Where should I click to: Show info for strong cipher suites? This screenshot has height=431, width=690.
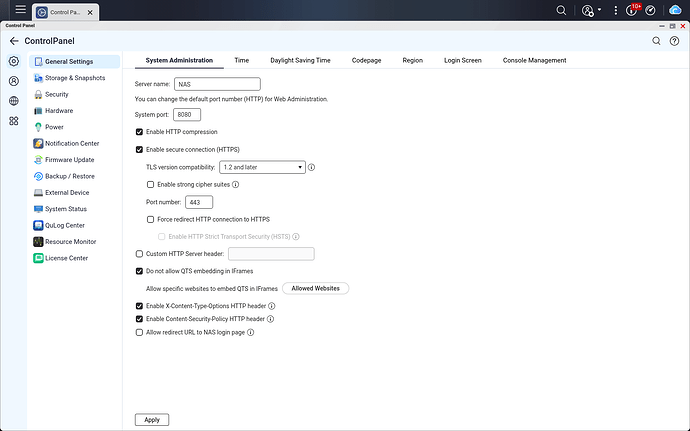235,184
